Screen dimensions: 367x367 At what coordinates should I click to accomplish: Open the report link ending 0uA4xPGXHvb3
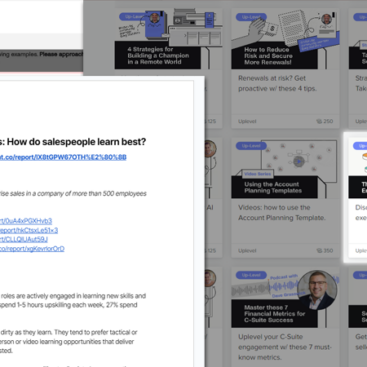coord(26,221)
